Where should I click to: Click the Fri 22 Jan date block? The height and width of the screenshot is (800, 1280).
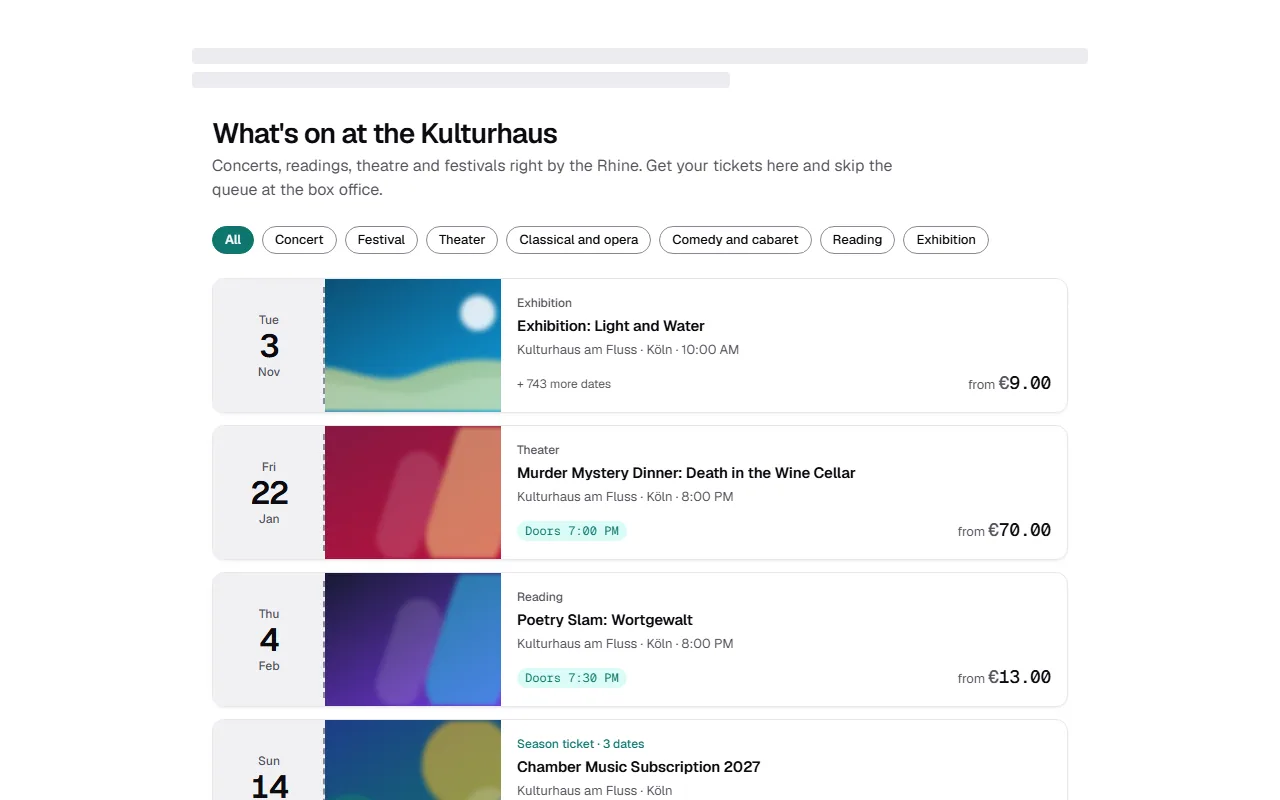(269, 492)
